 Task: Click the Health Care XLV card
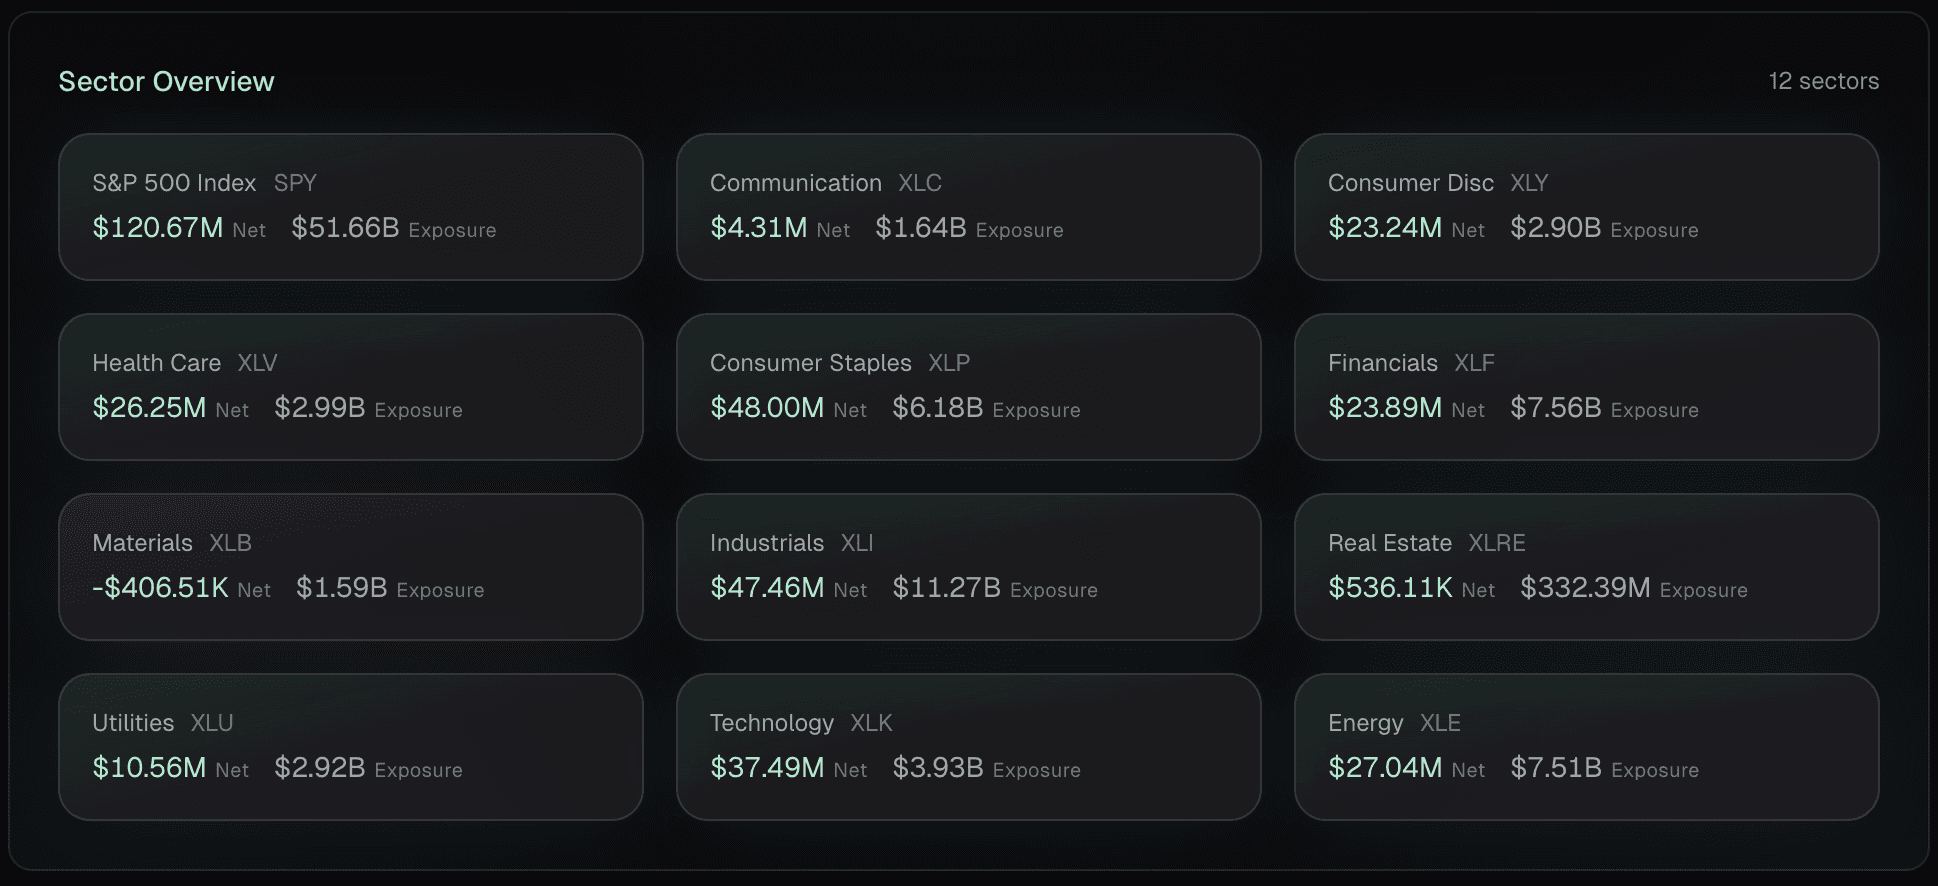(350, 387)
